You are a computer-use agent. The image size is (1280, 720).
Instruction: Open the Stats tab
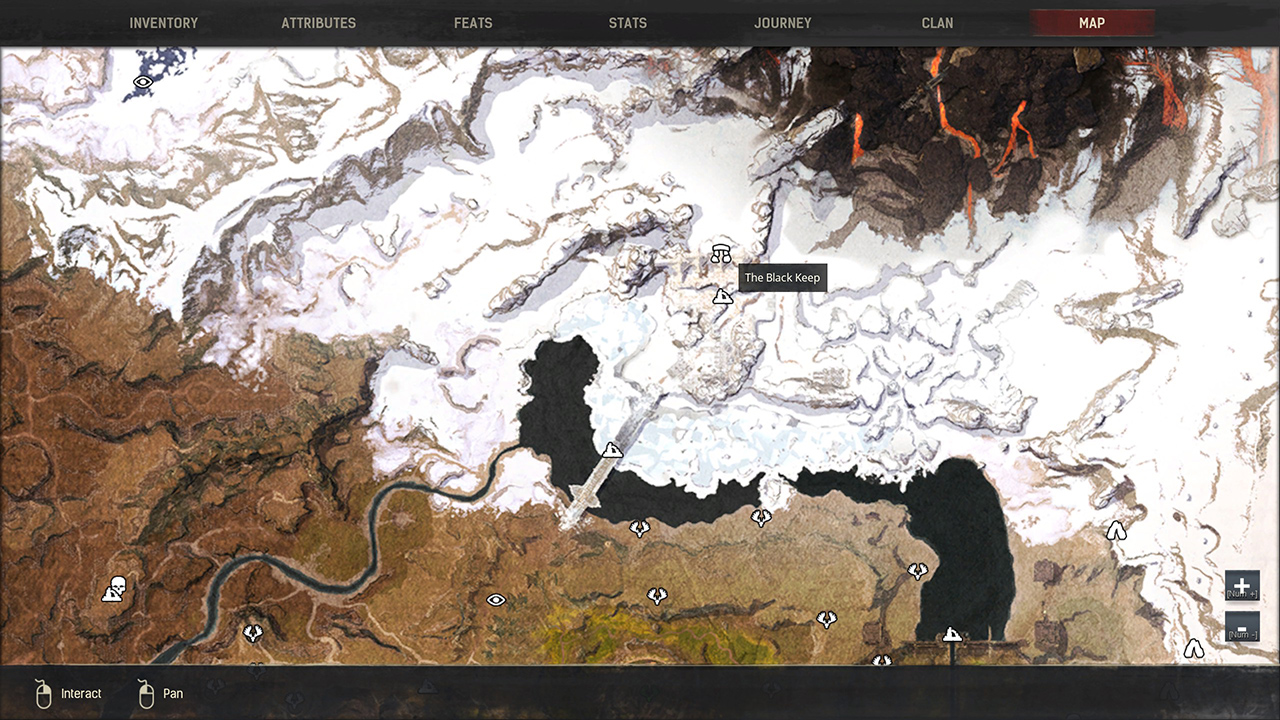point(627,23)
